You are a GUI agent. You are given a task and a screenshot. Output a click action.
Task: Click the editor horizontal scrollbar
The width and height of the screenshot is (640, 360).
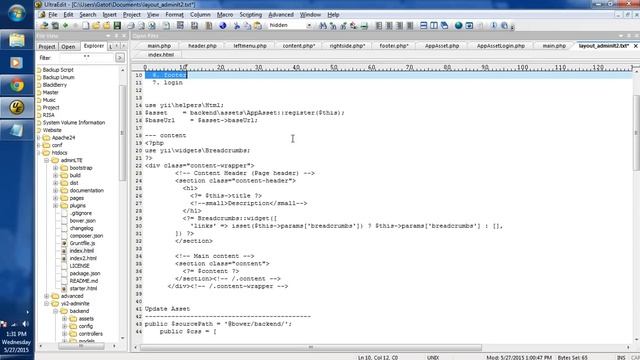click(311, 348)
